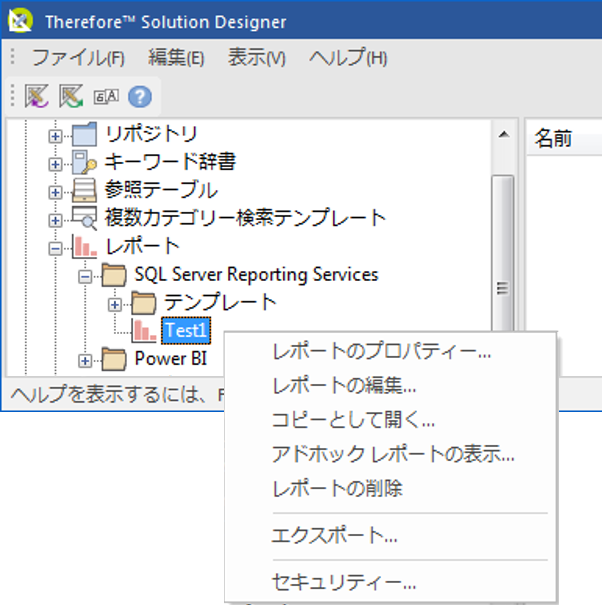Click the Therefore app logo icon
Viewport: 602px width, 605px height.
pyautogui.click(x=20, y=20)
